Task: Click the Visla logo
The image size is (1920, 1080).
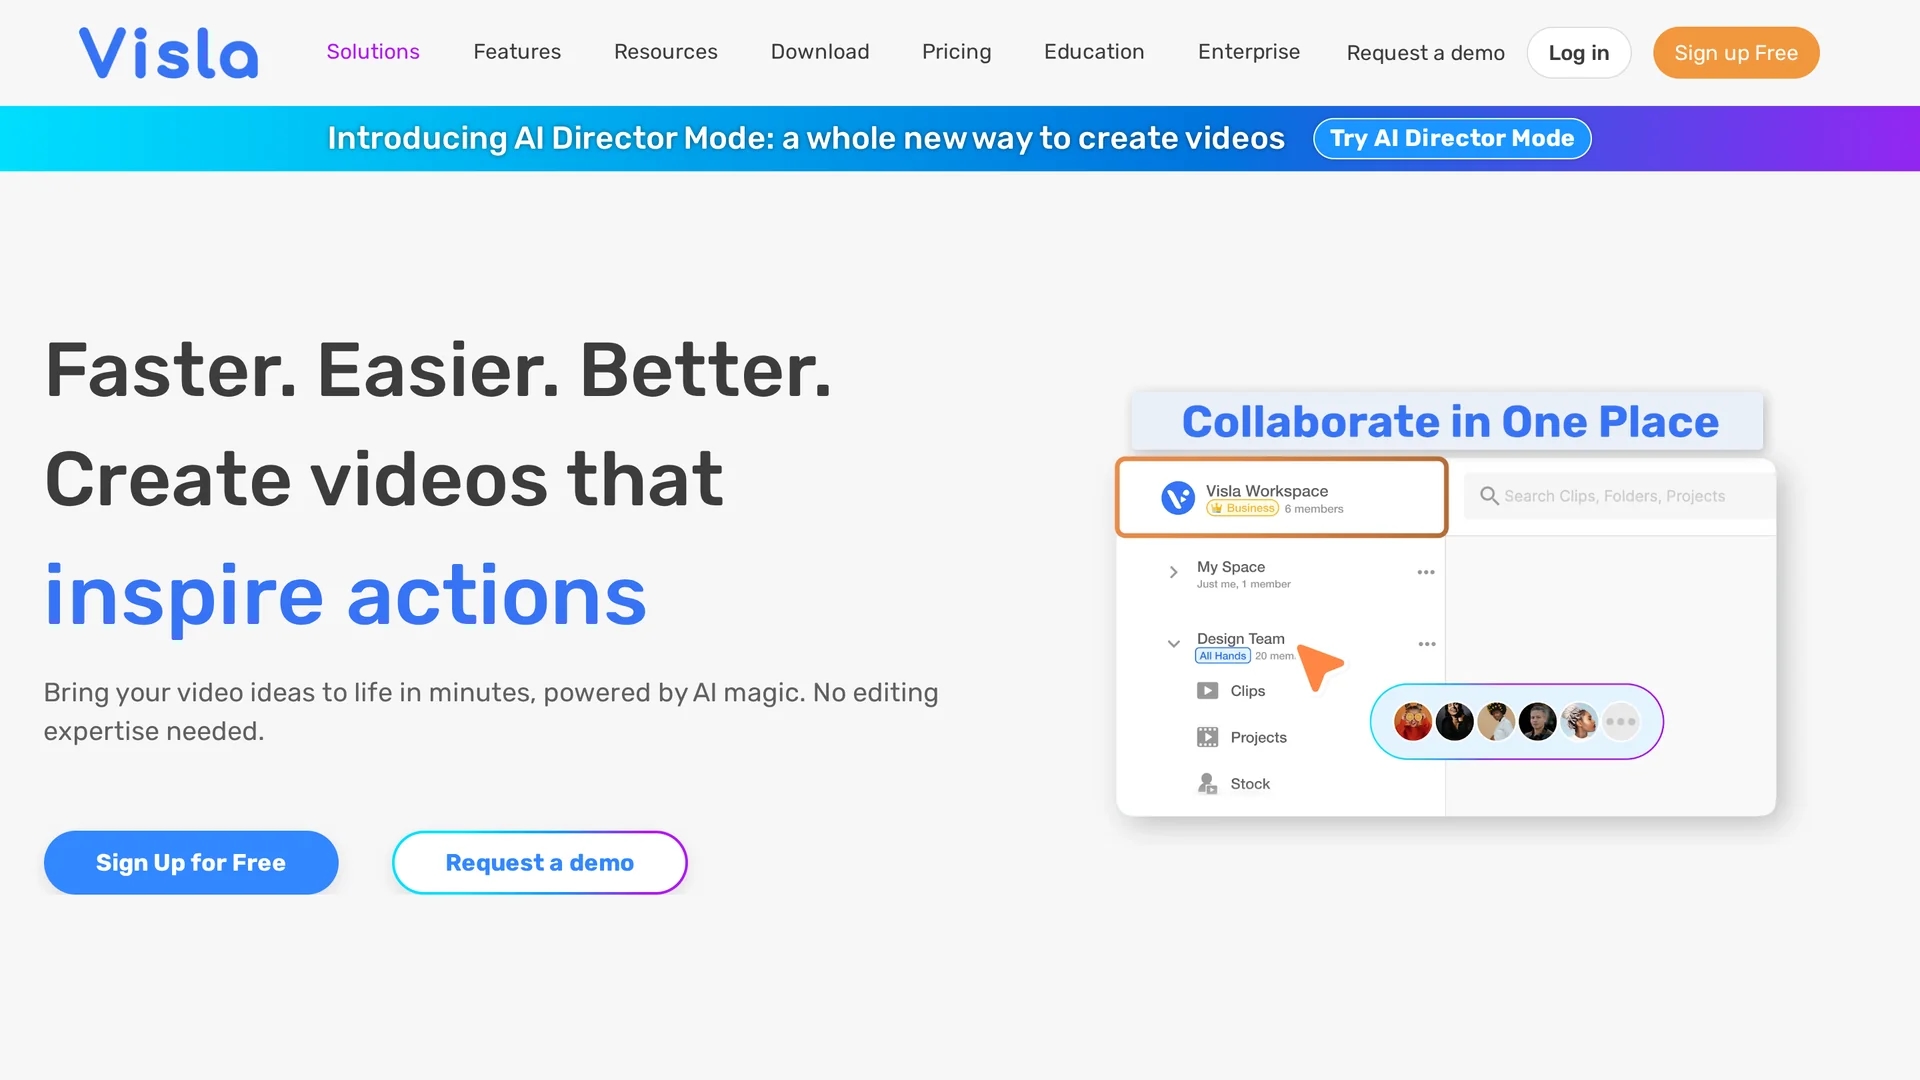Action: [168, 53]
